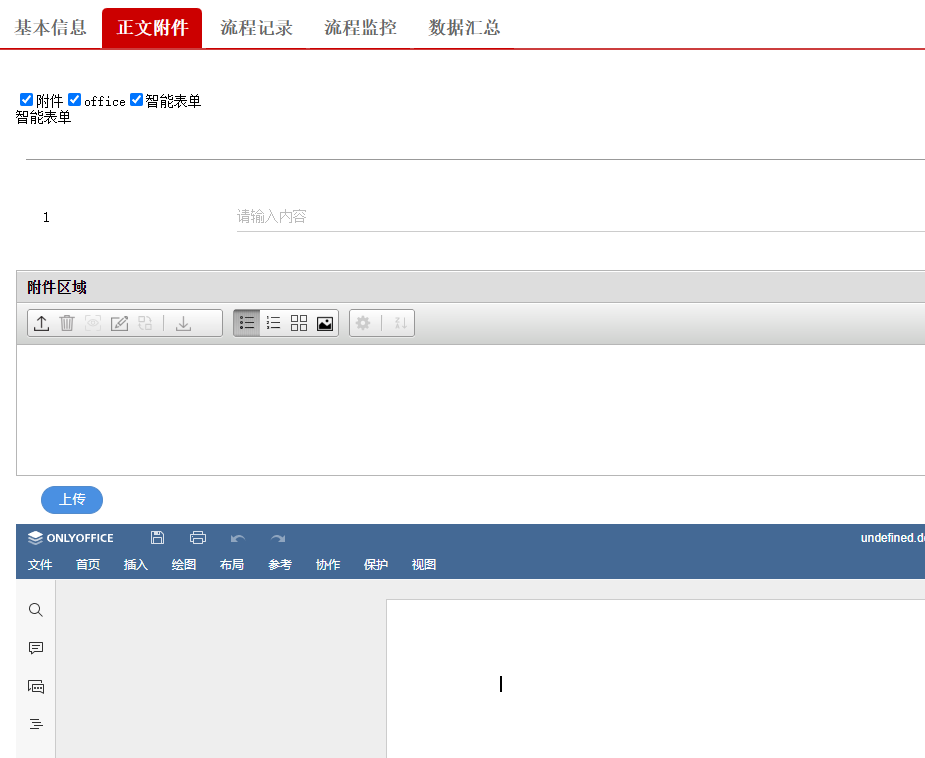Open the 绘图 ribbon tab
The image size is (925, 758).
coord(183,565)
